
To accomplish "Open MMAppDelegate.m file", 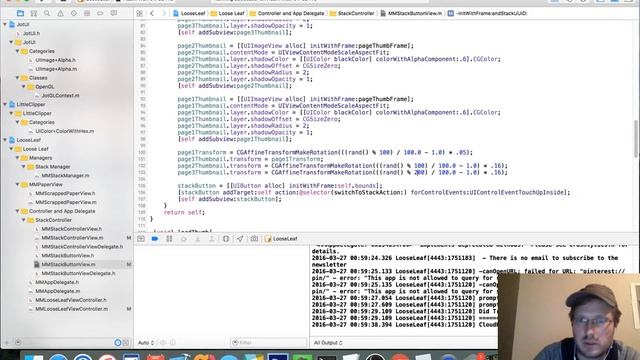I will pyautogui.click(x=58, y=291).
